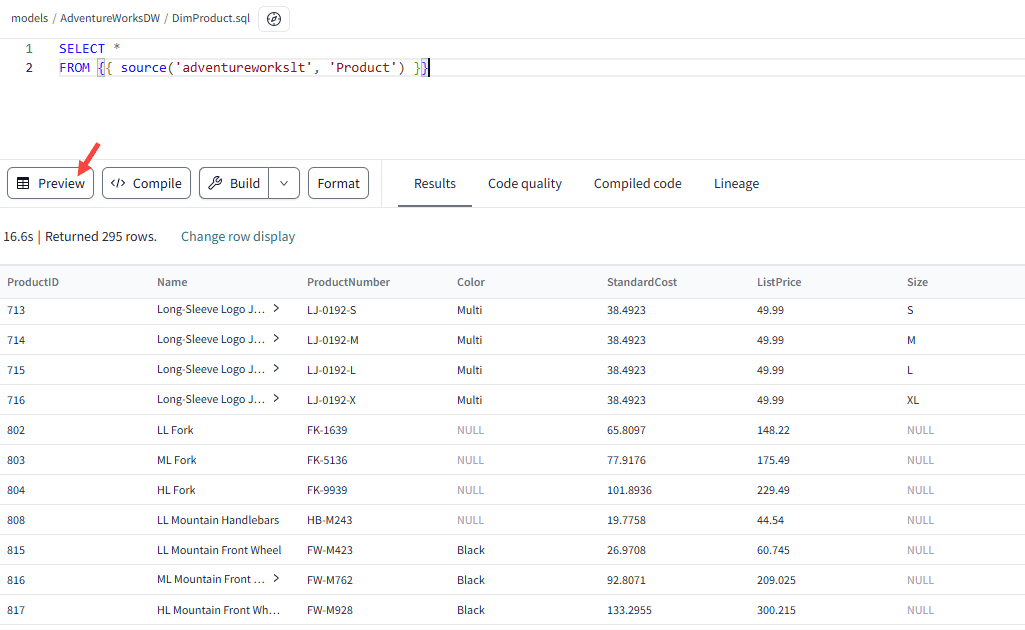This screenshot has height=630, width=1025.
Task: Click the LL Mountain Front Wheel cell
Action: pyautogui.click(x=219, y=551)
